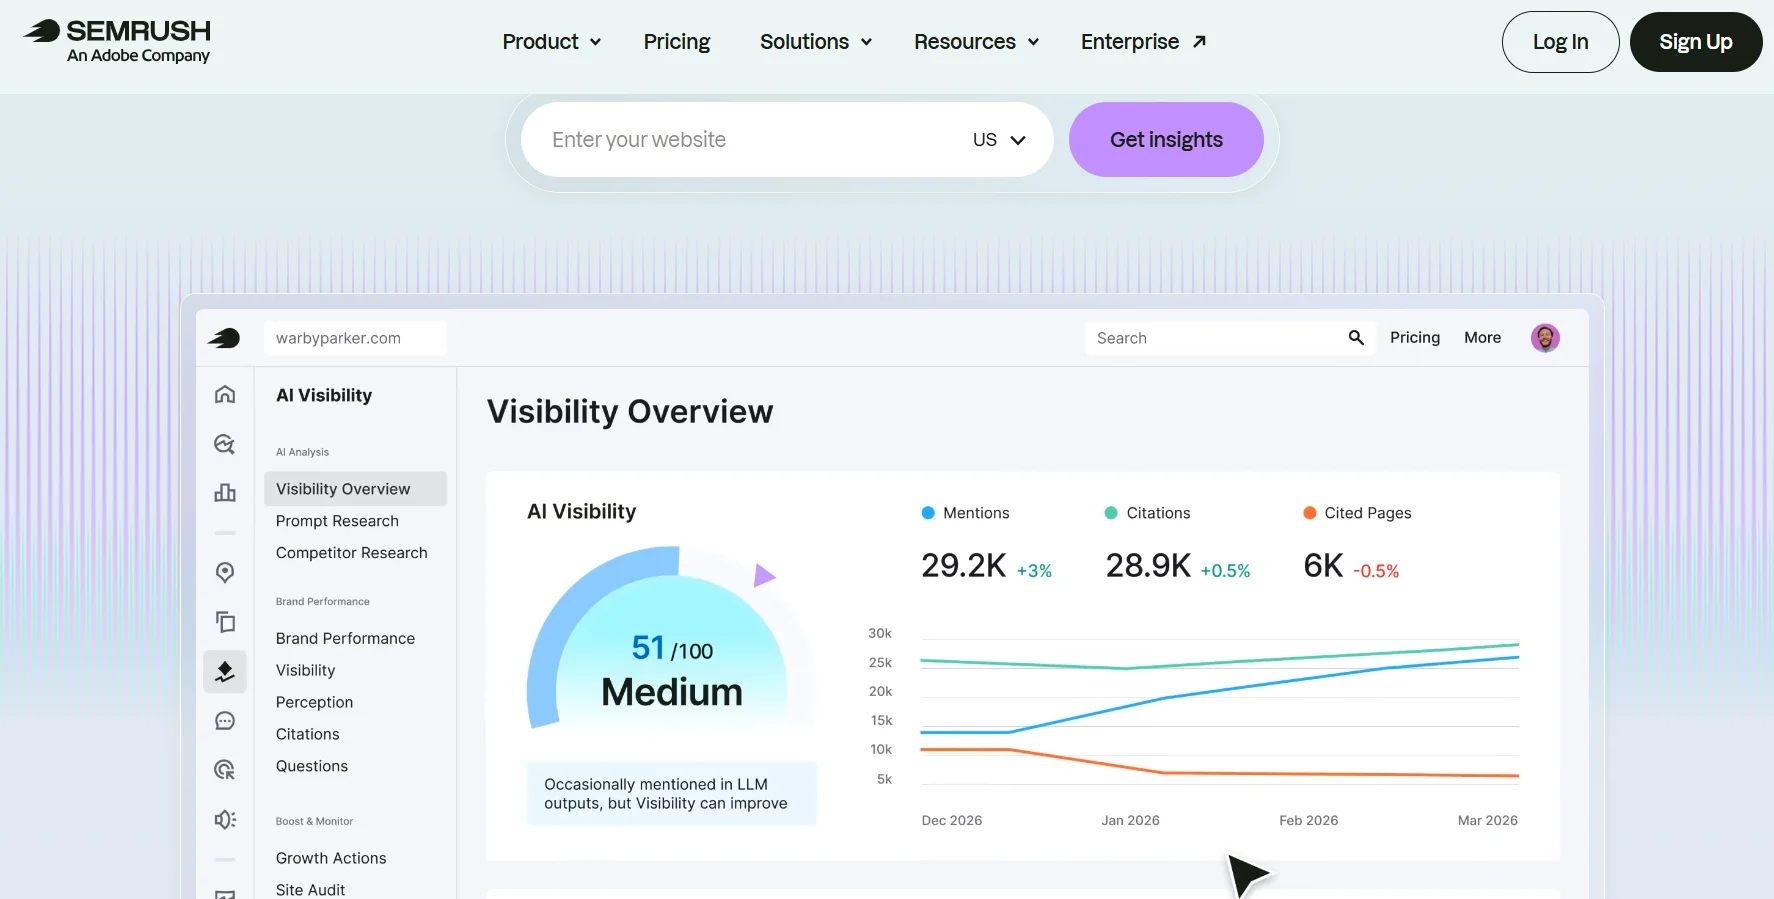This screenshot has height=899, width=1774.
Task: Open Competitor Research in the sidebar
Action: 352,553
